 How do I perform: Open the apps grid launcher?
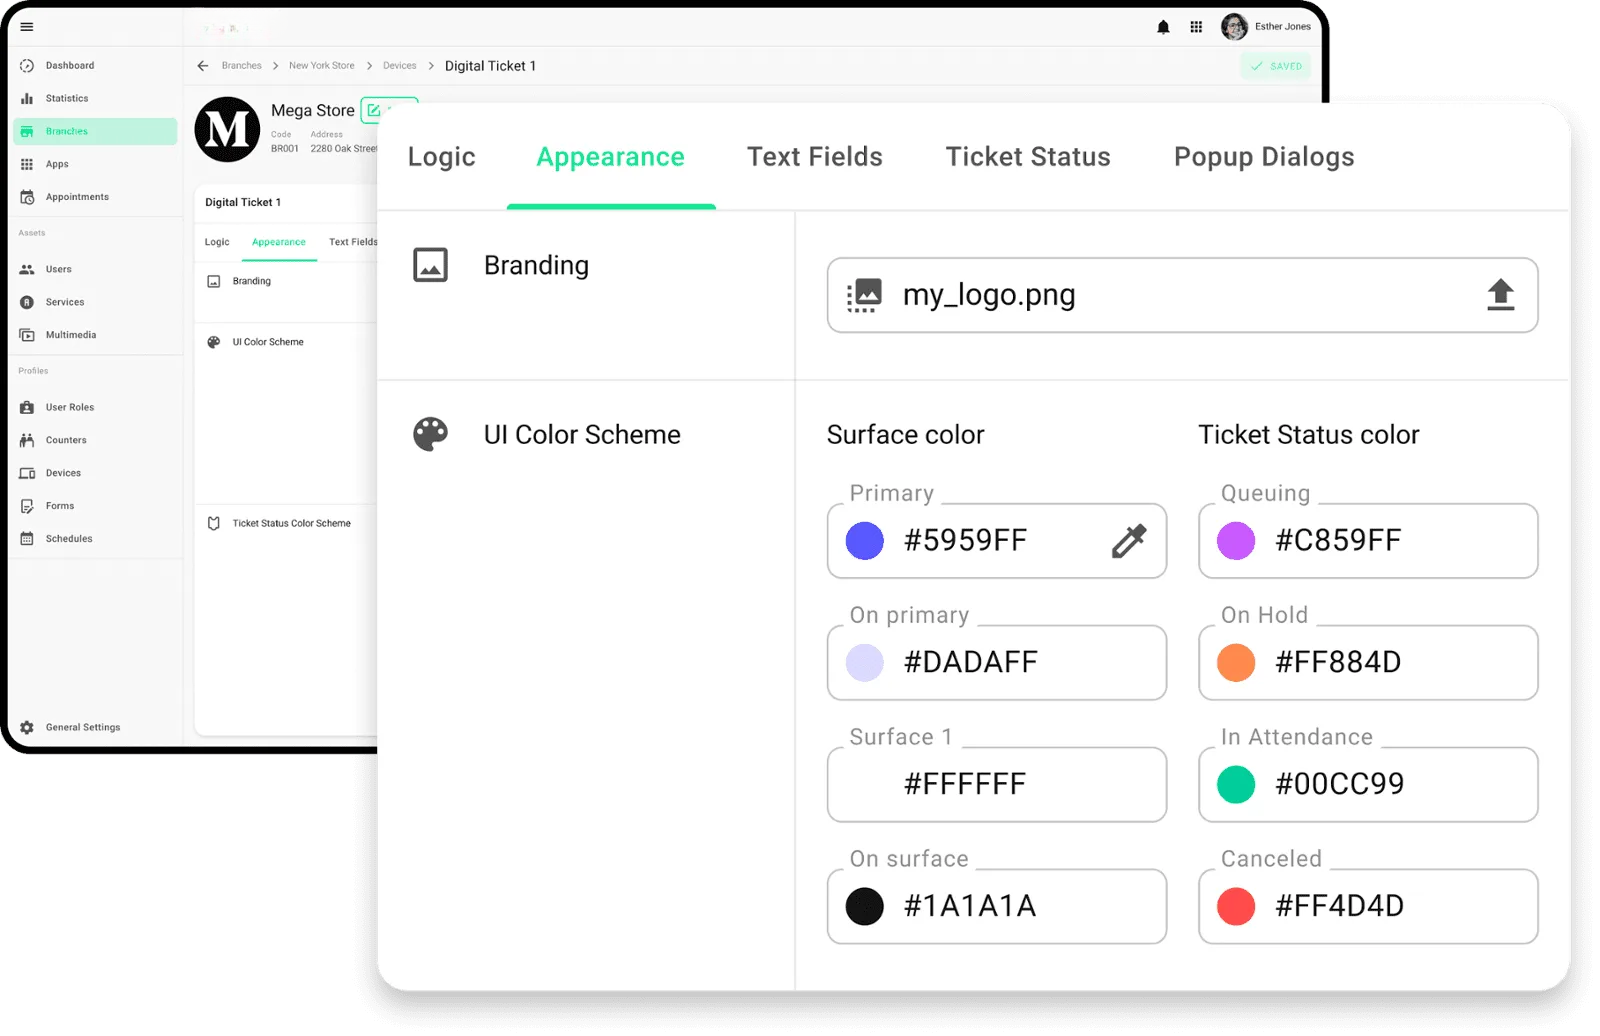point(1196,27)
